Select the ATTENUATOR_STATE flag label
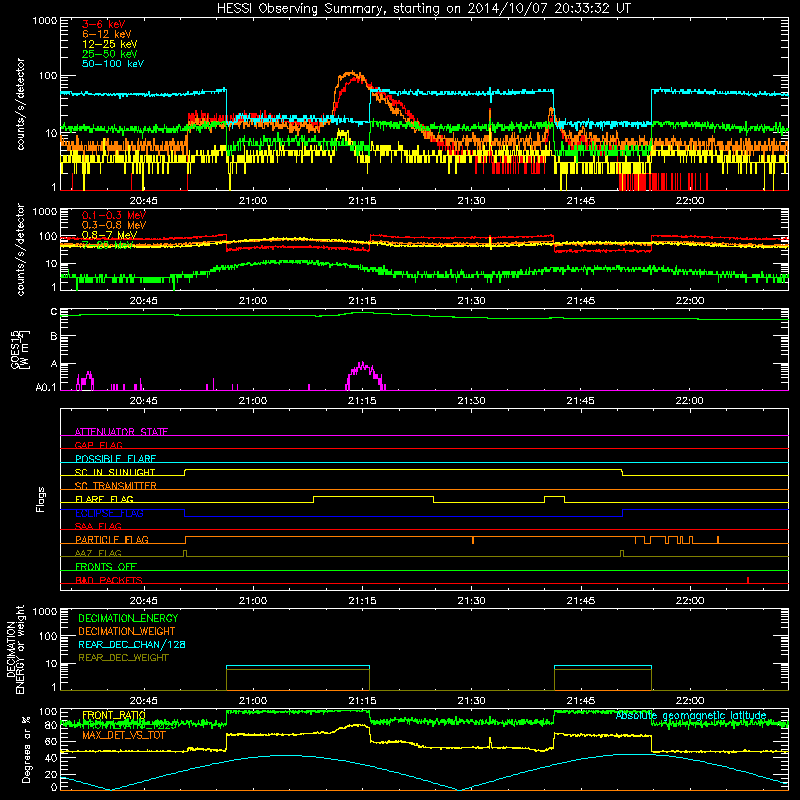The height and width of the screenshot is (800, 800). (121, 432)
